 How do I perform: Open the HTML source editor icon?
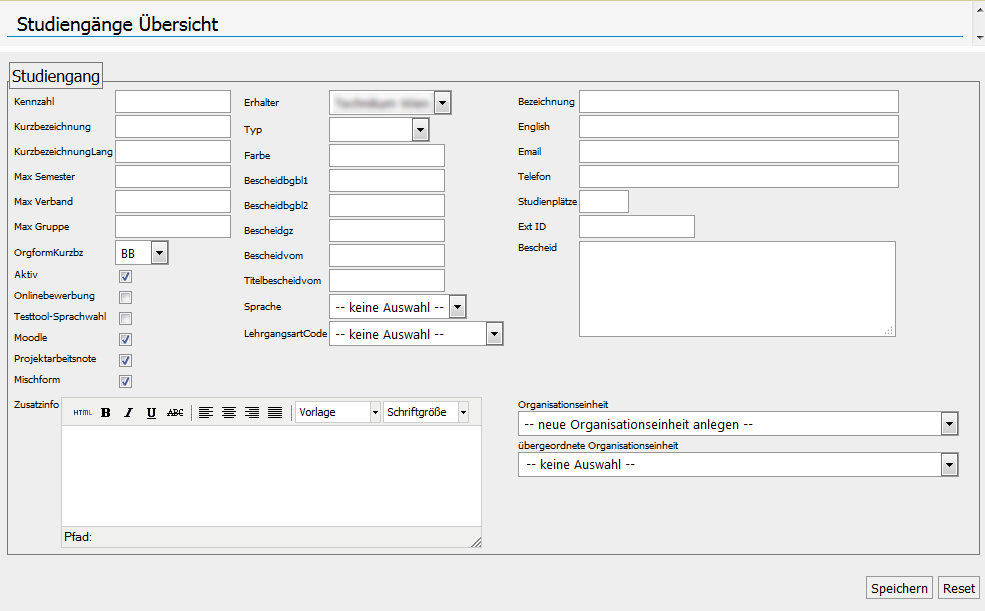coord(83,412)
